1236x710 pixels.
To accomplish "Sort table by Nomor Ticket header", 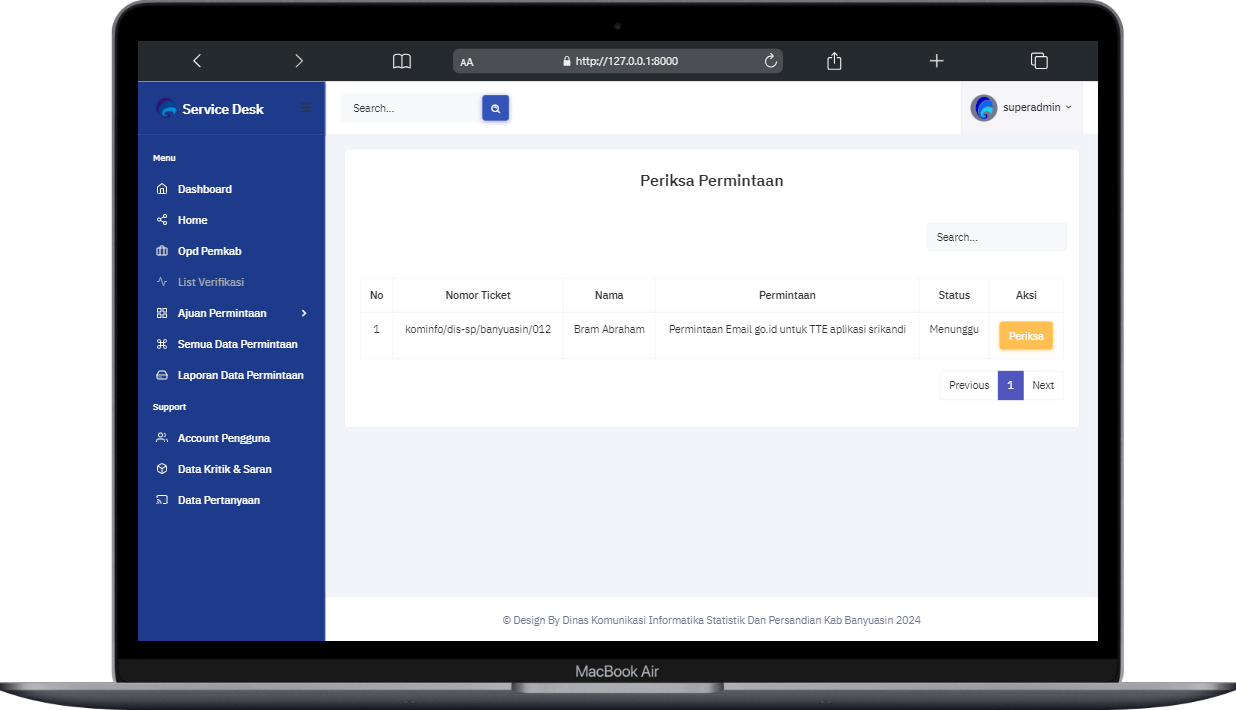I will 478,295.
